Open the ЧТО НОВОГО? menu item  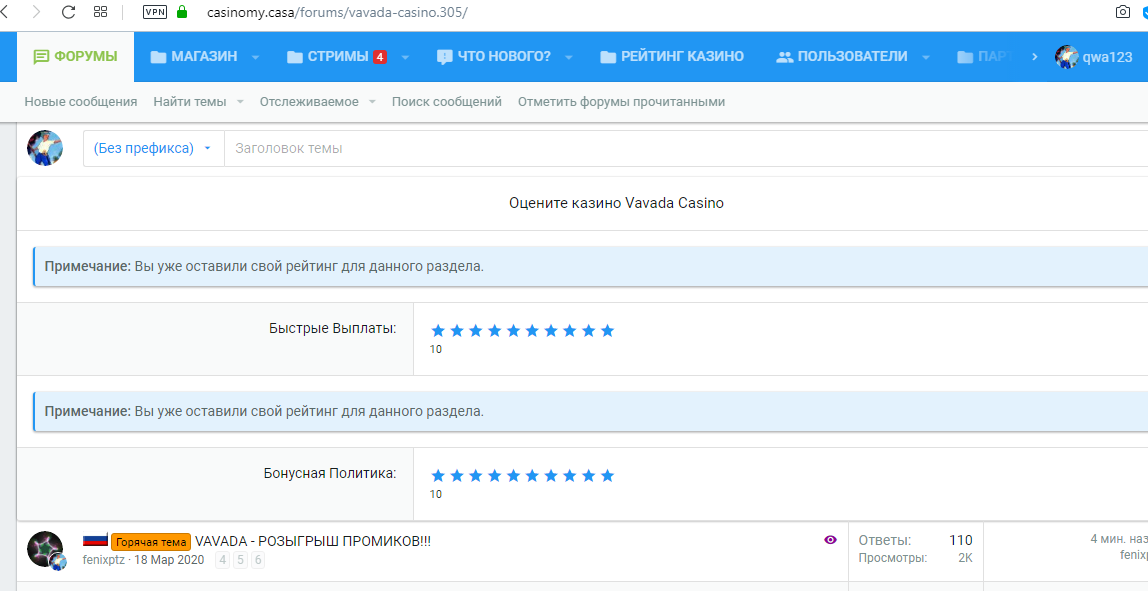click(493, 56)
